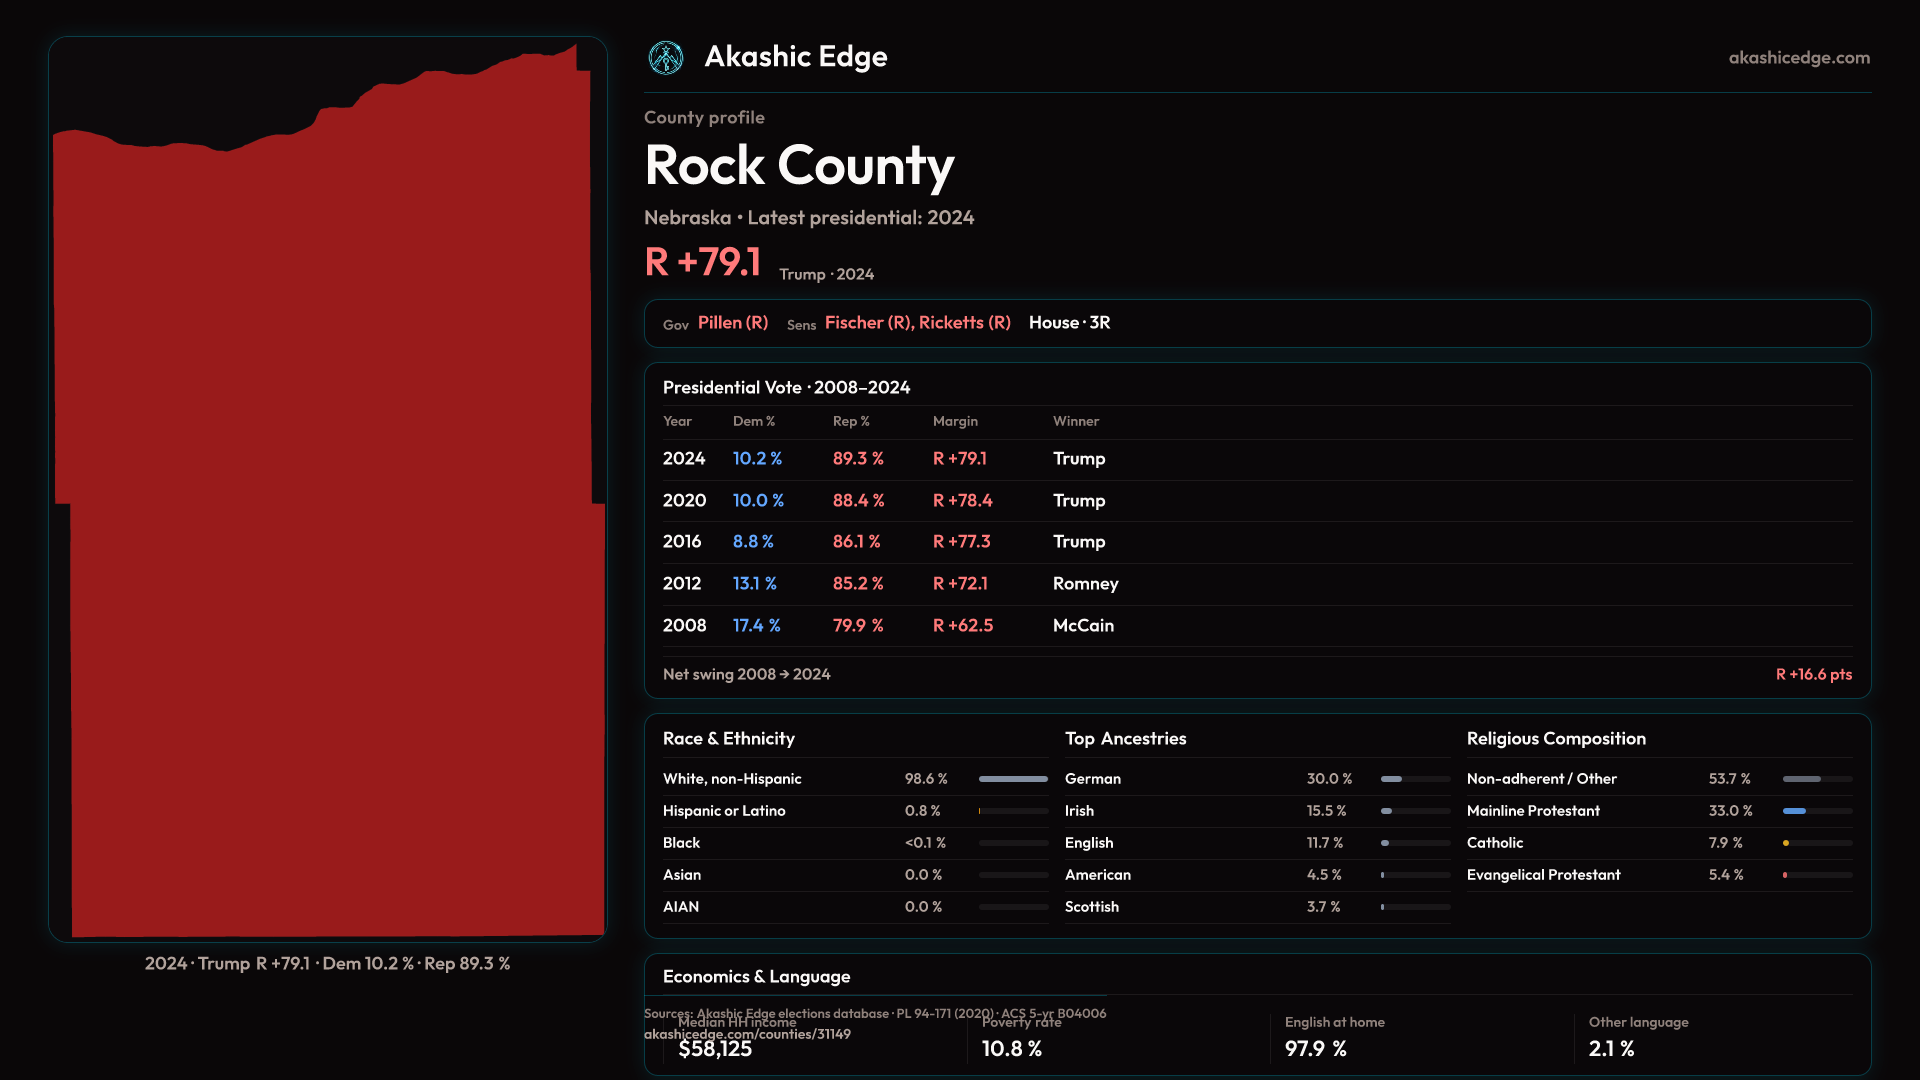Click the R +16.6 pts net swing
Screen dimensions: 1920x1080
1813,675
